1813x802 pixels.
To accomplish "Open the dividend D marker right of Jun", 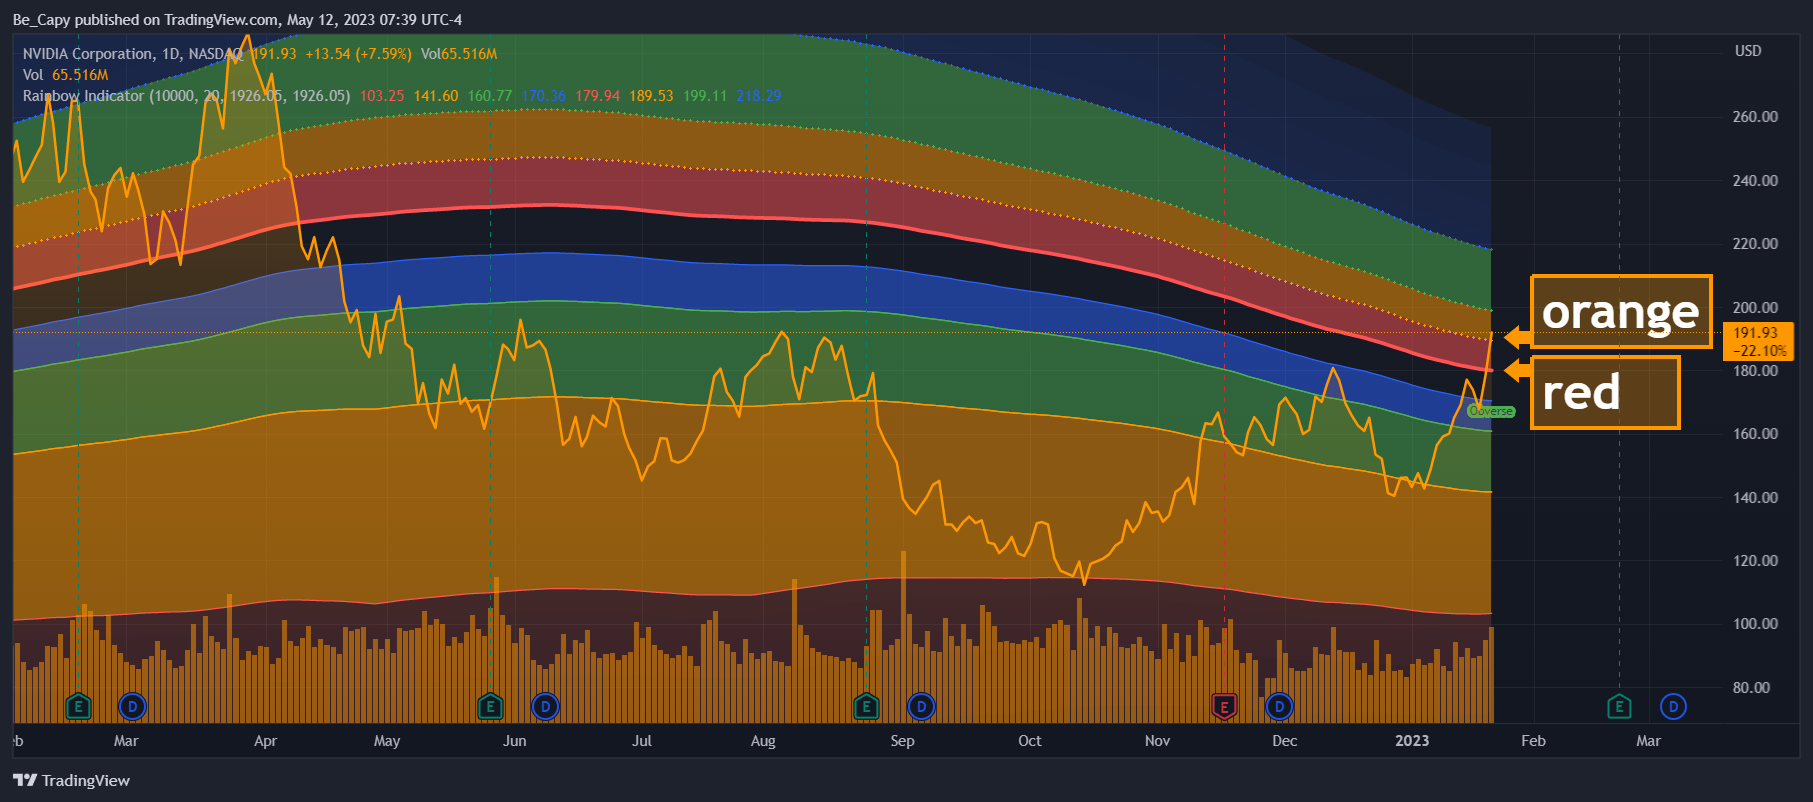I will pos(545,707).
